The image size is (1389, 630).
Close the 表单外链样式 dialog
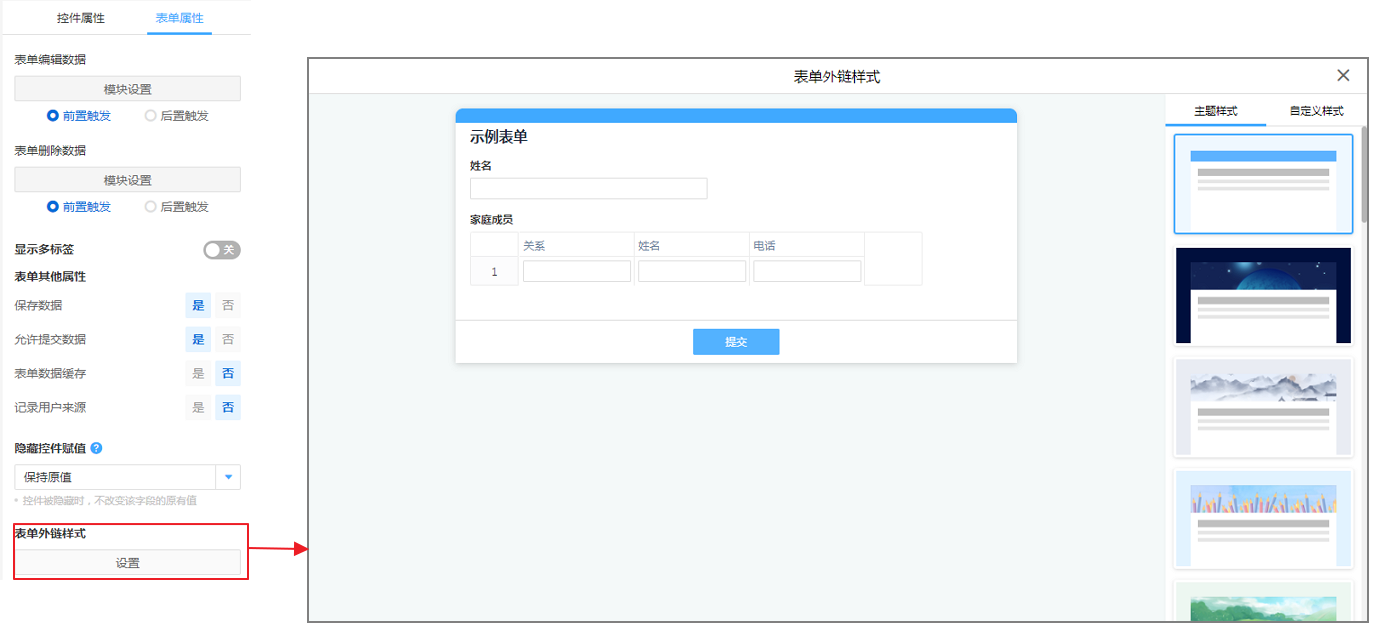(x=1343, y=76)
